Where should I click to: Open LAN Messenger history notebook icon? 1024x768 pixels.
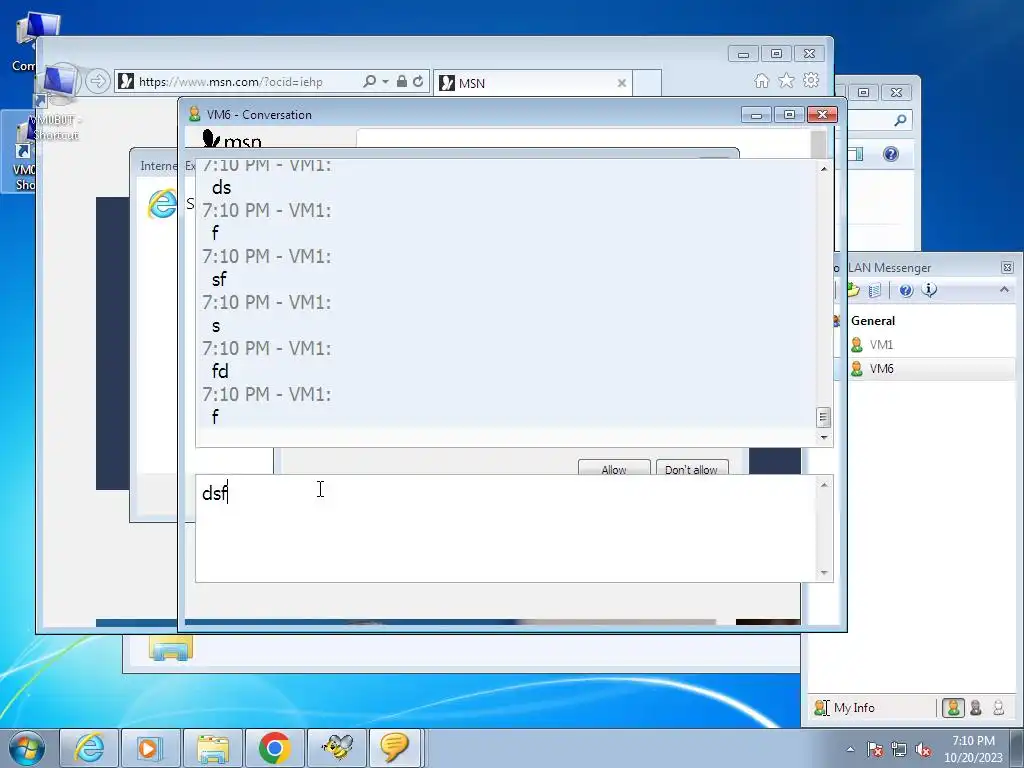[x=875, y=291]
